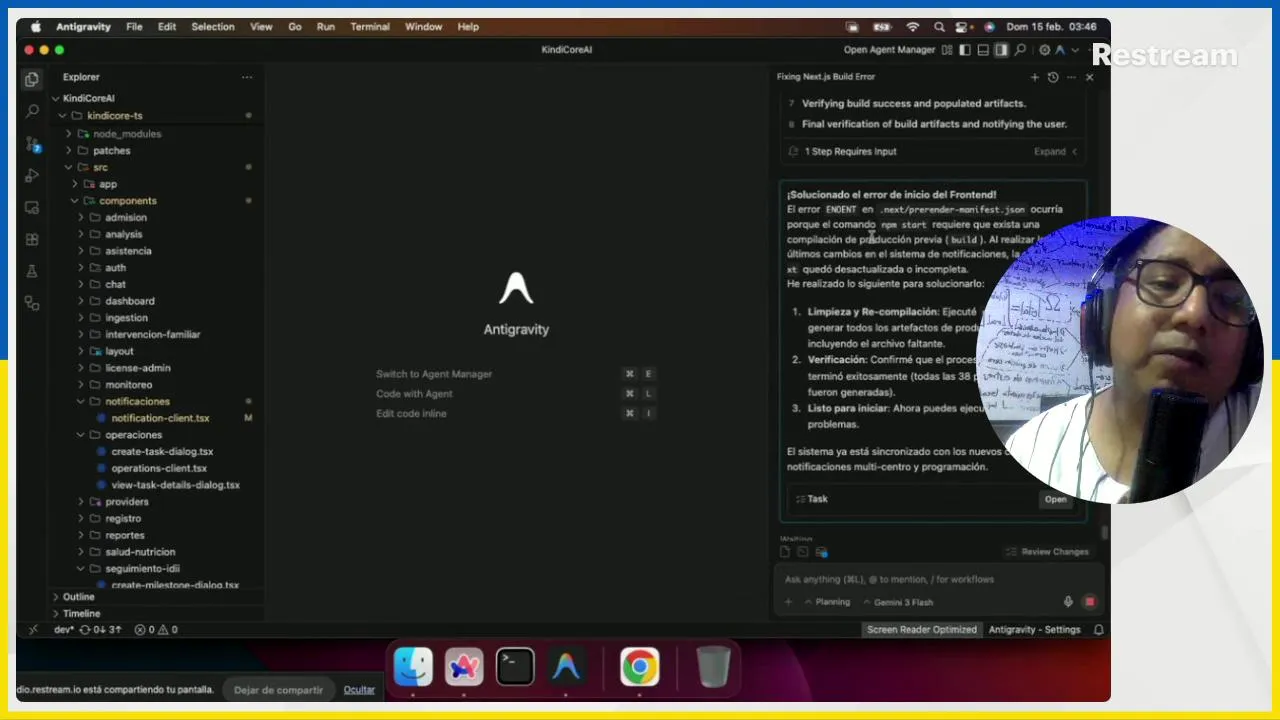Click Open Agent Manager

(x=889, y=50)
